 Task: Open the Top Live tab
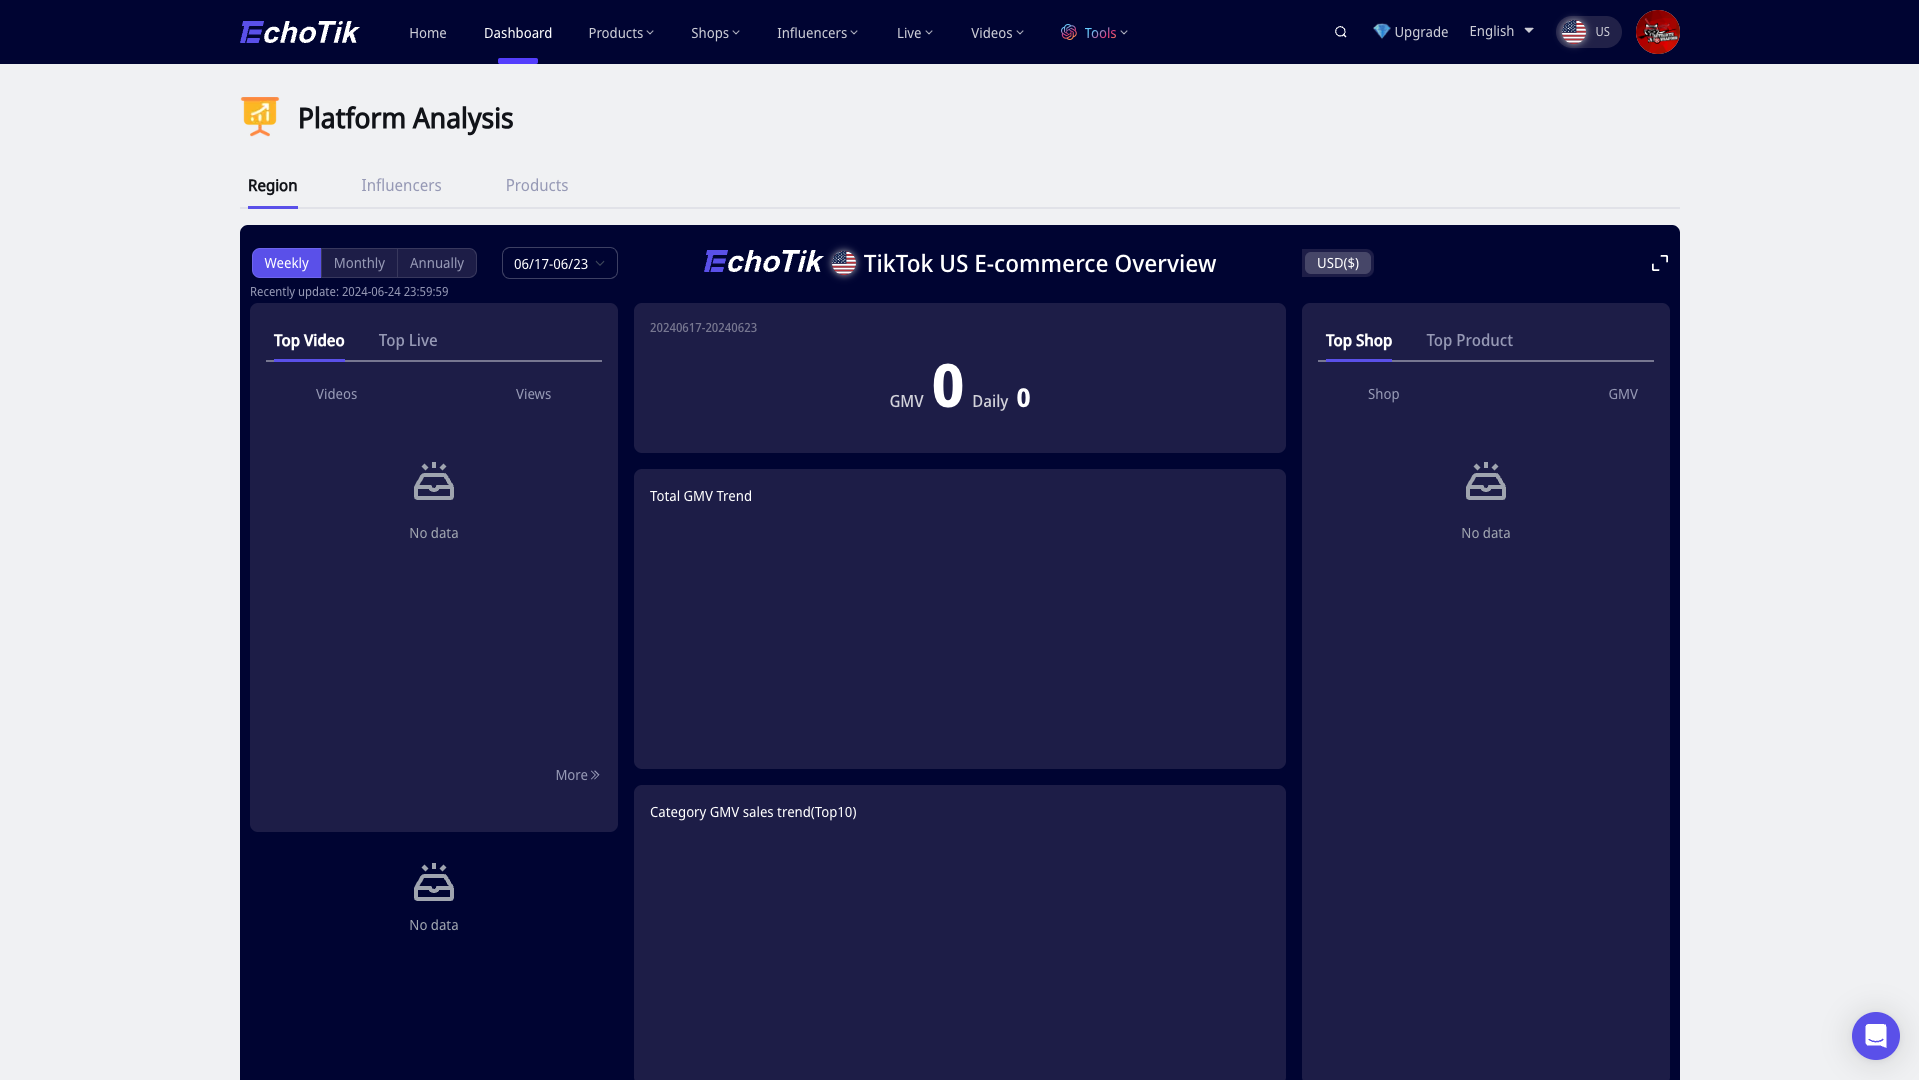pyautogui.click(x=408, y=340)
